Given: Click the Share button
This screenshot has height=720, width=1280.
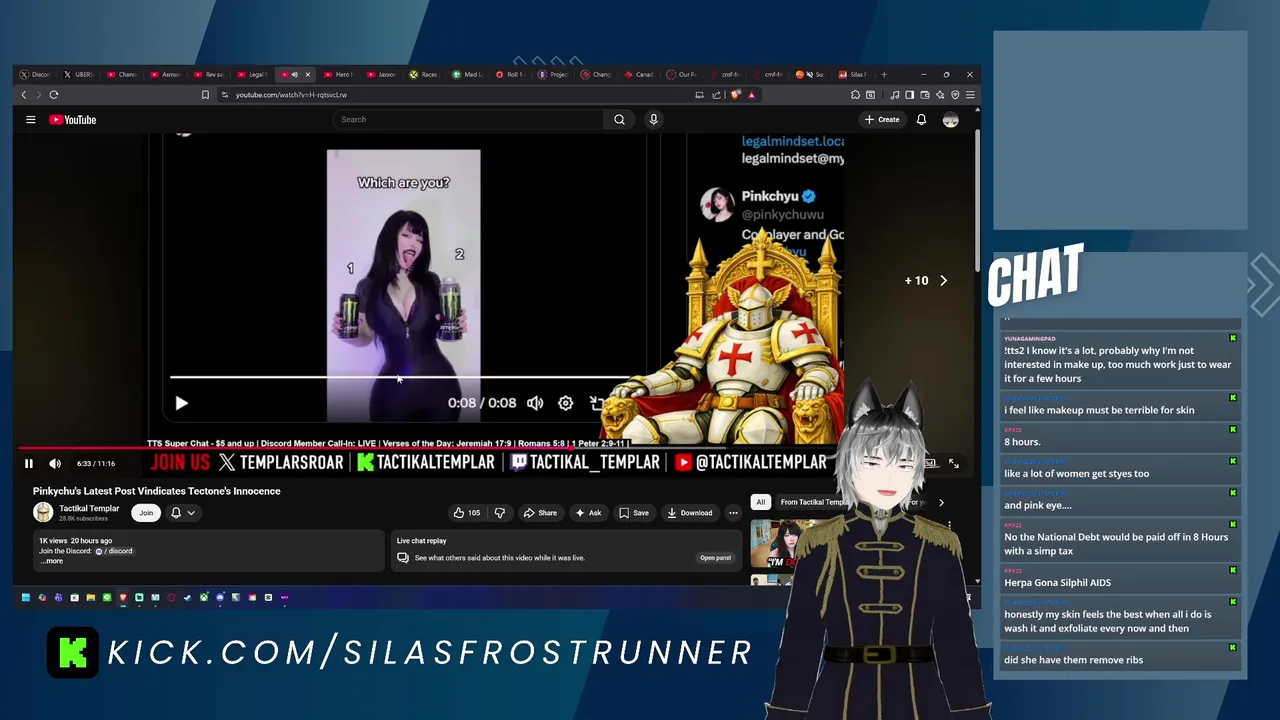Looking at the screenshot, I should click(540, 513).
